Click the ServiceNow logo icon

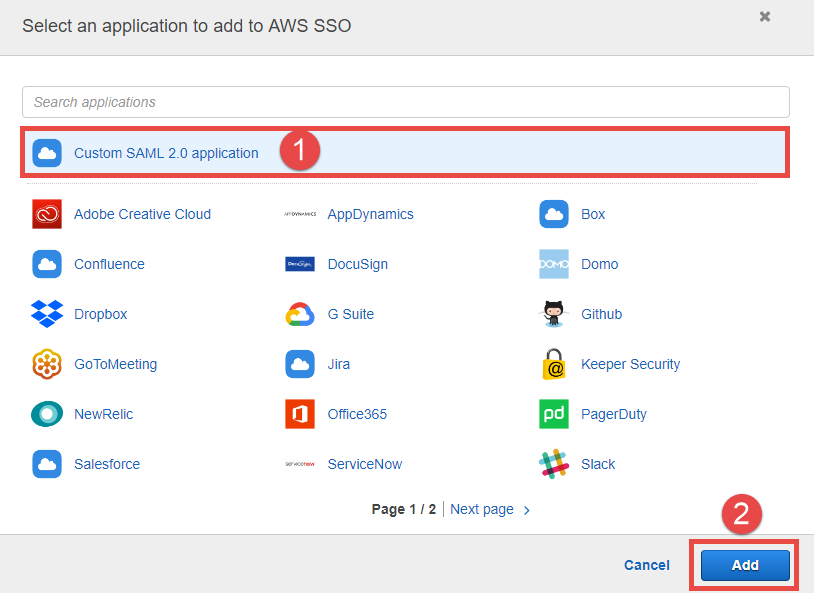300,464
